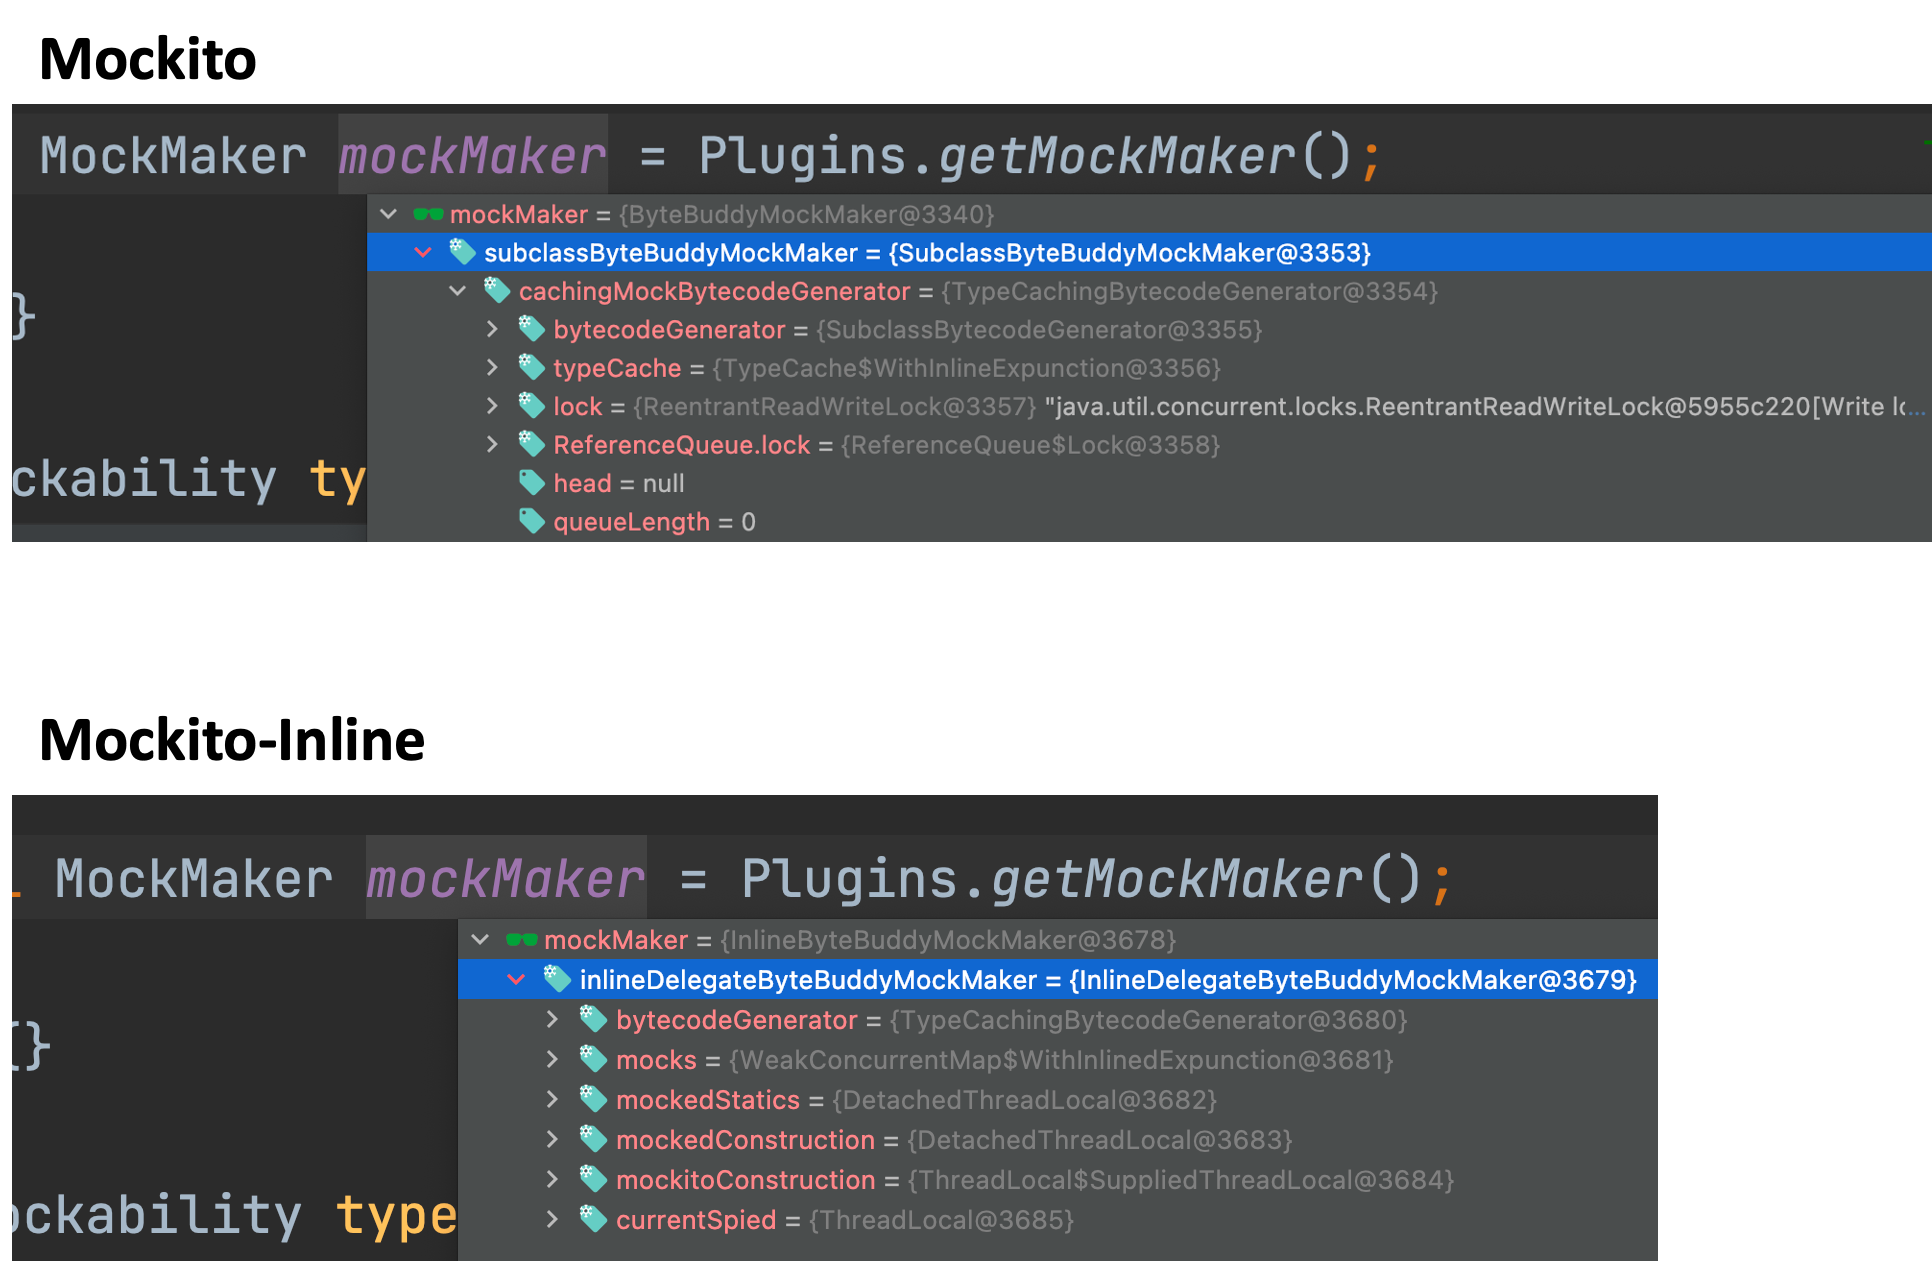Expand the ReentrantReadWriteLock lock node

492,406
